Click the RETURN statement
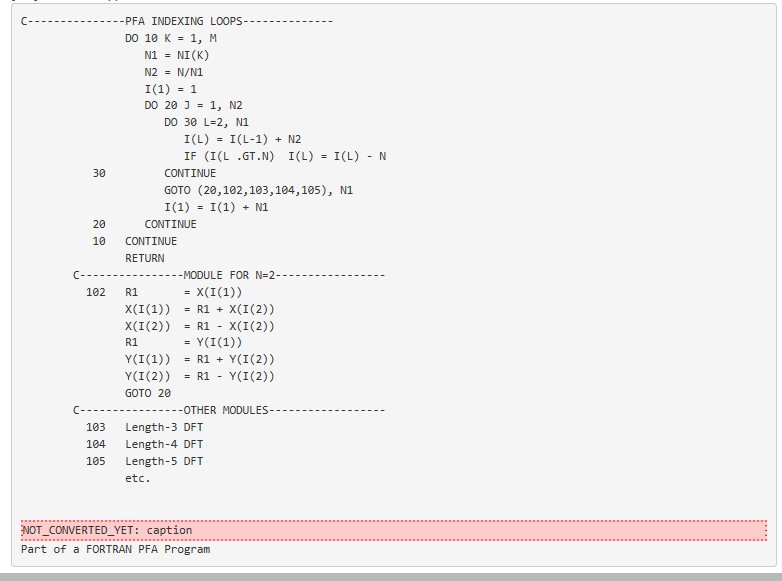The width and height of the screenshot is (782, 581). 145,258
